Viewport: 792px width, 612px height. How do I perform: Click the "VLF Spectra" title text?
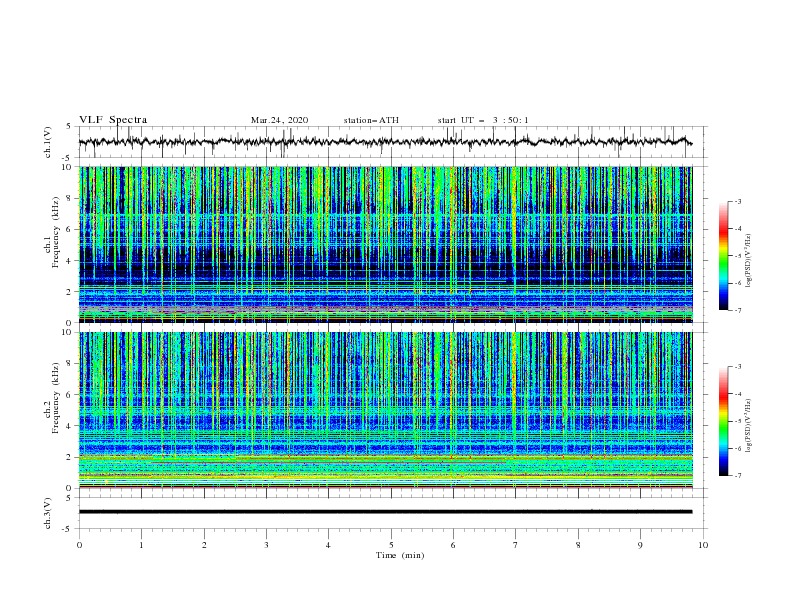(x=113, y=120)
